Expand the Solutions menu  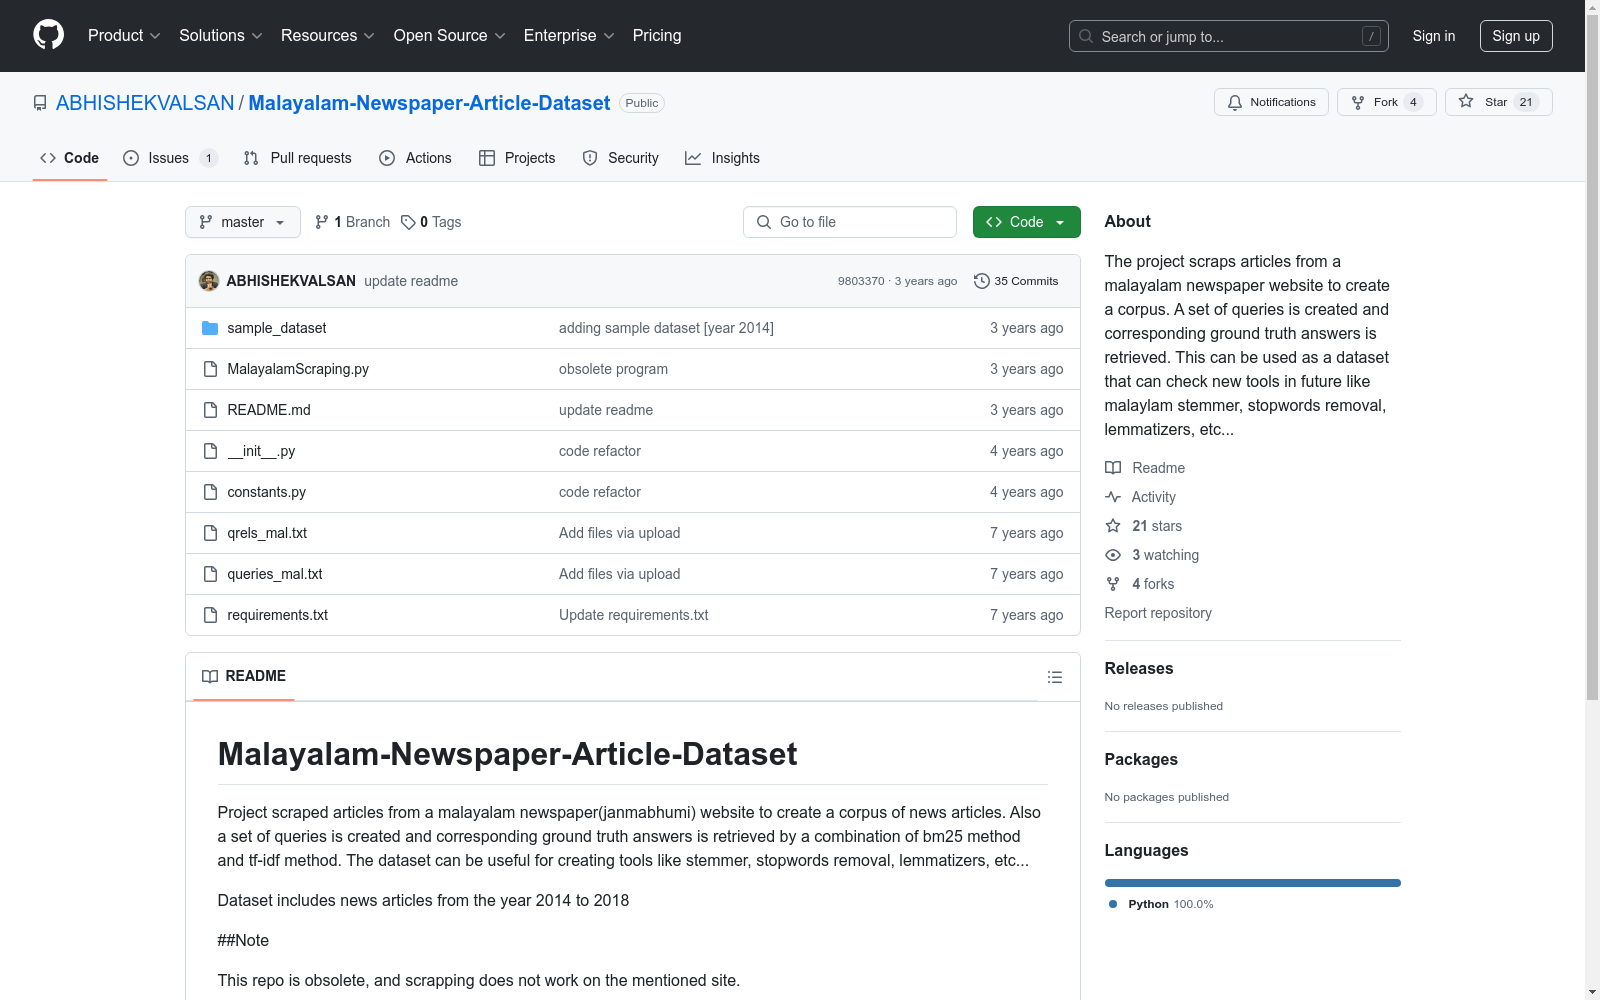pyautogui.click(x=221, y=36)
